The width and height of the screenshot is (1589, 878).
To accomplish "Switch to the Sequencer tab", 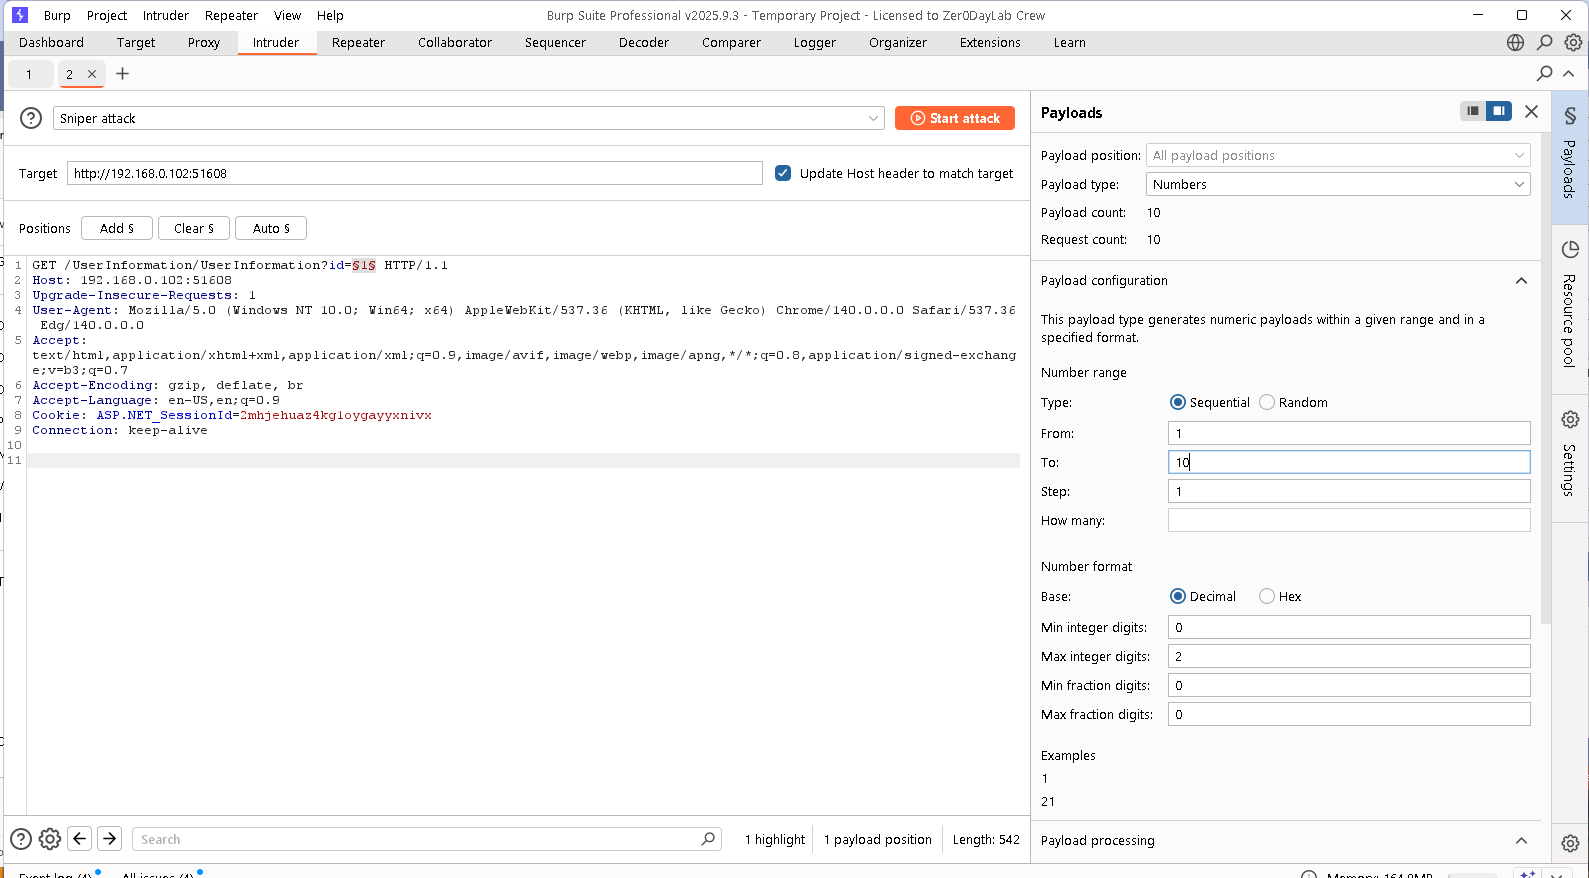I will click(555, 42).
